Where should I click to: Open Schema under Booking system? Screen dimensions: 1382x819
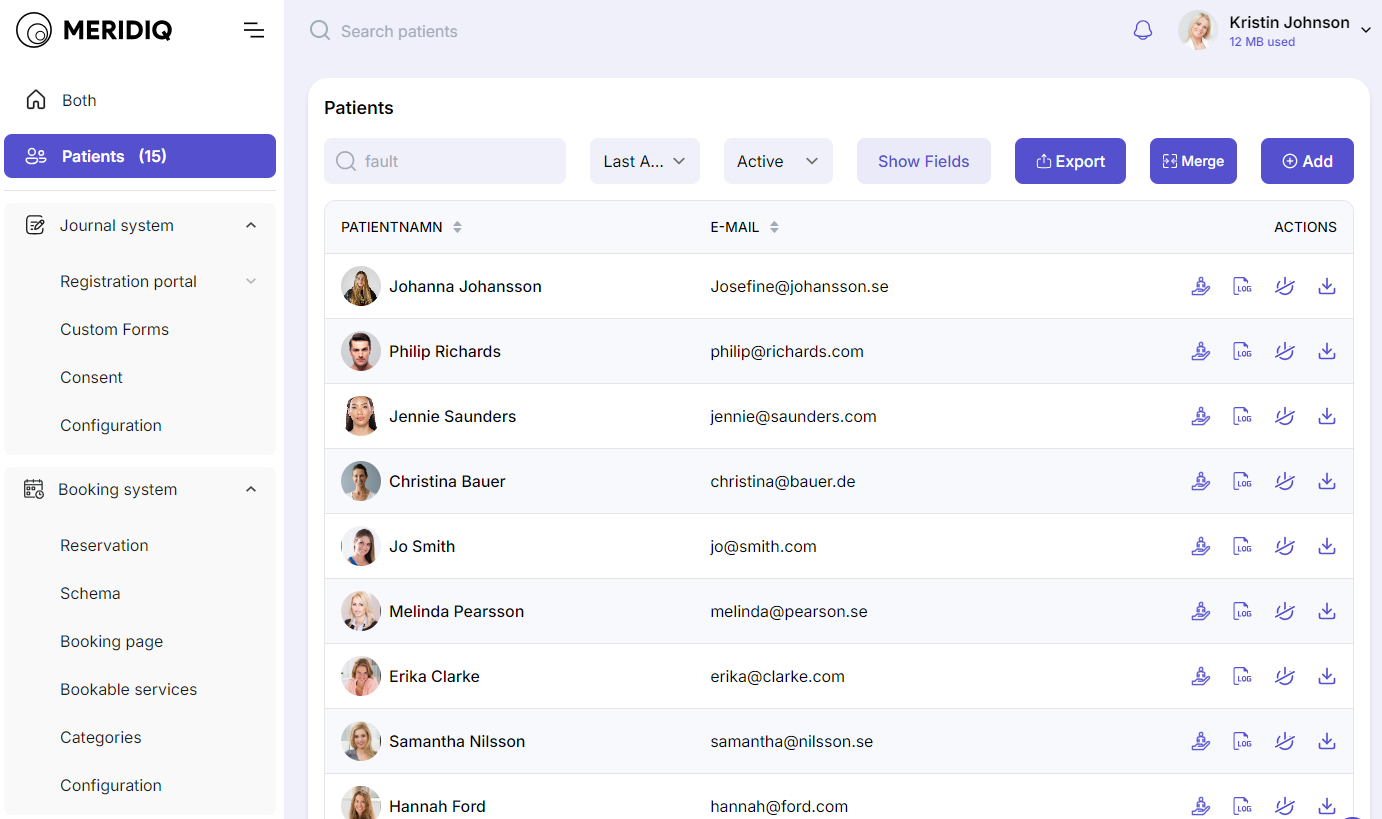[x=90, y=593]
